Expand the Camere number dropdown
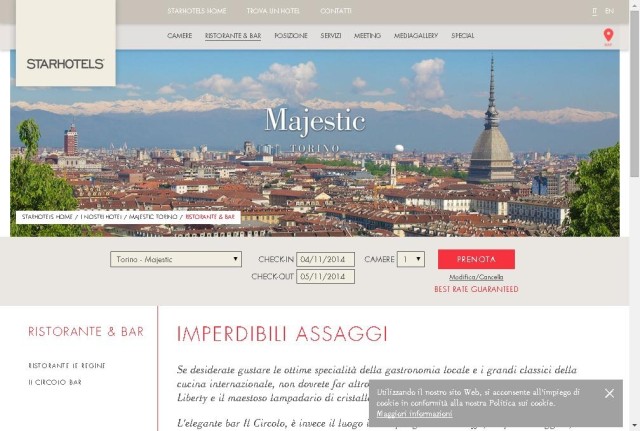The width and height of the screenshot is (640, 431). (x=411, y=259)
